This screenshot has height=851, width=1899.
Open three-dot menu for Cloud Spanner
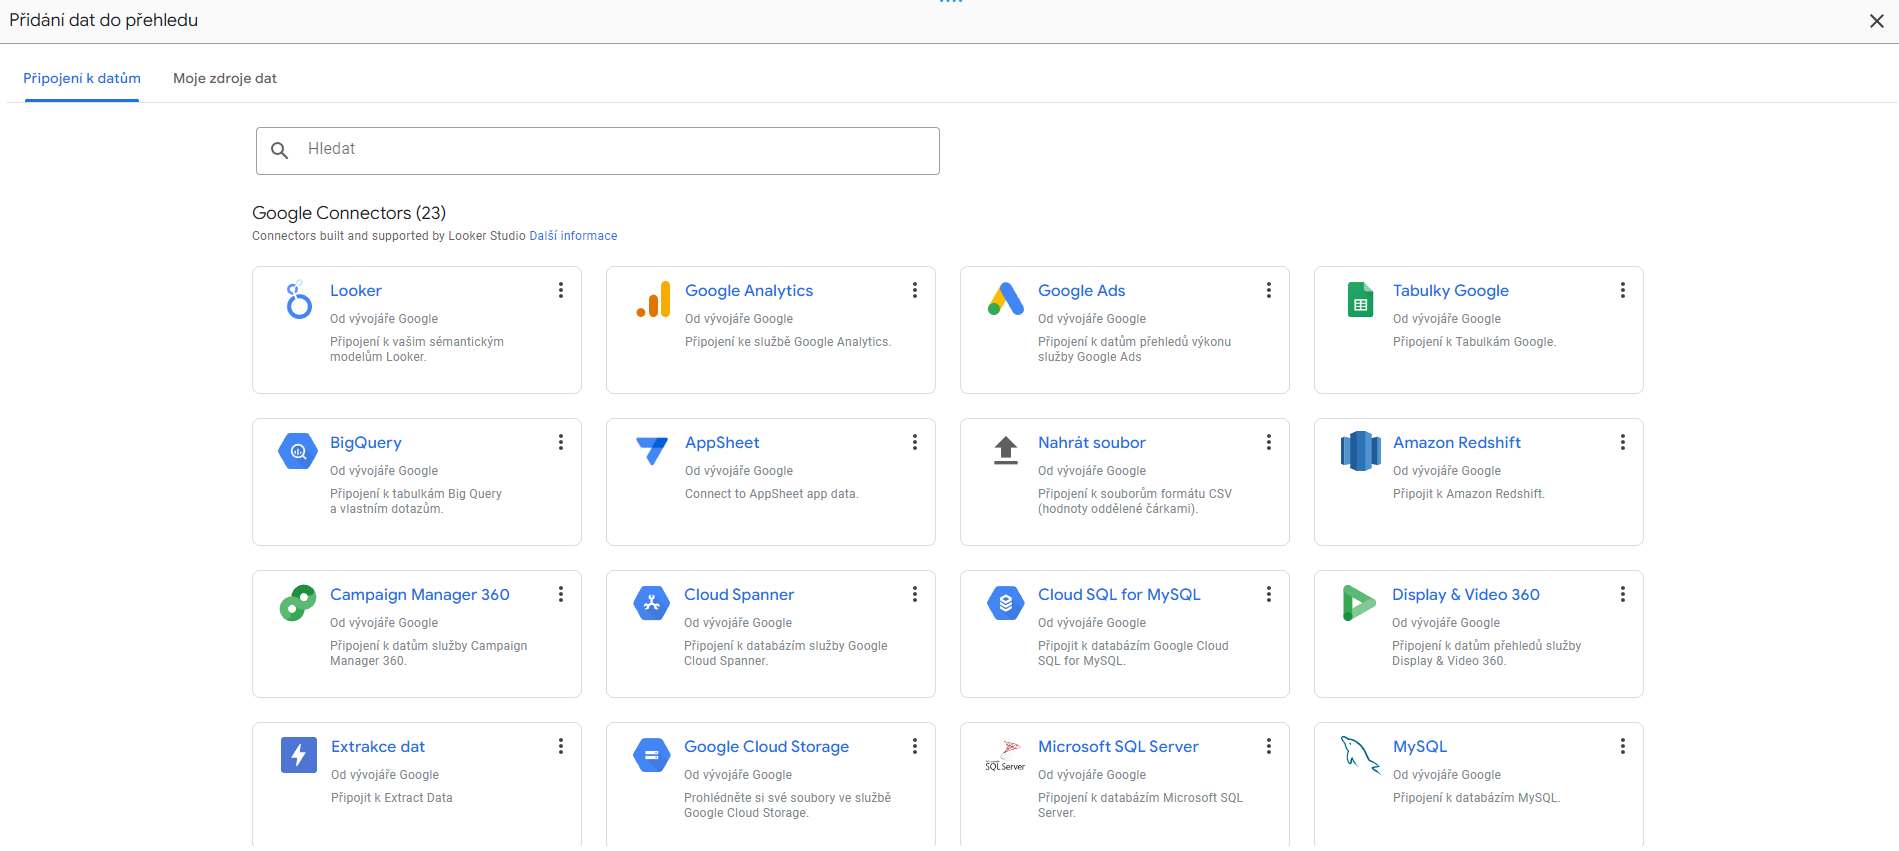pyautogui.click(x=915, y=594)
